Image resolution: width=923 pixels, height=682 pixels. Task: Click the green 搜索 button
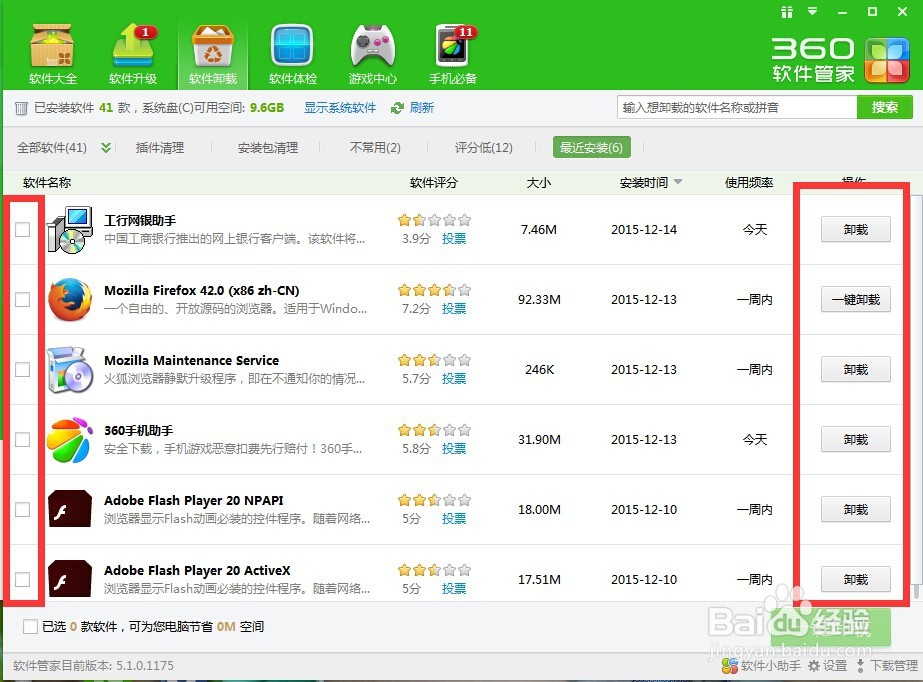(x=885, y=107)
